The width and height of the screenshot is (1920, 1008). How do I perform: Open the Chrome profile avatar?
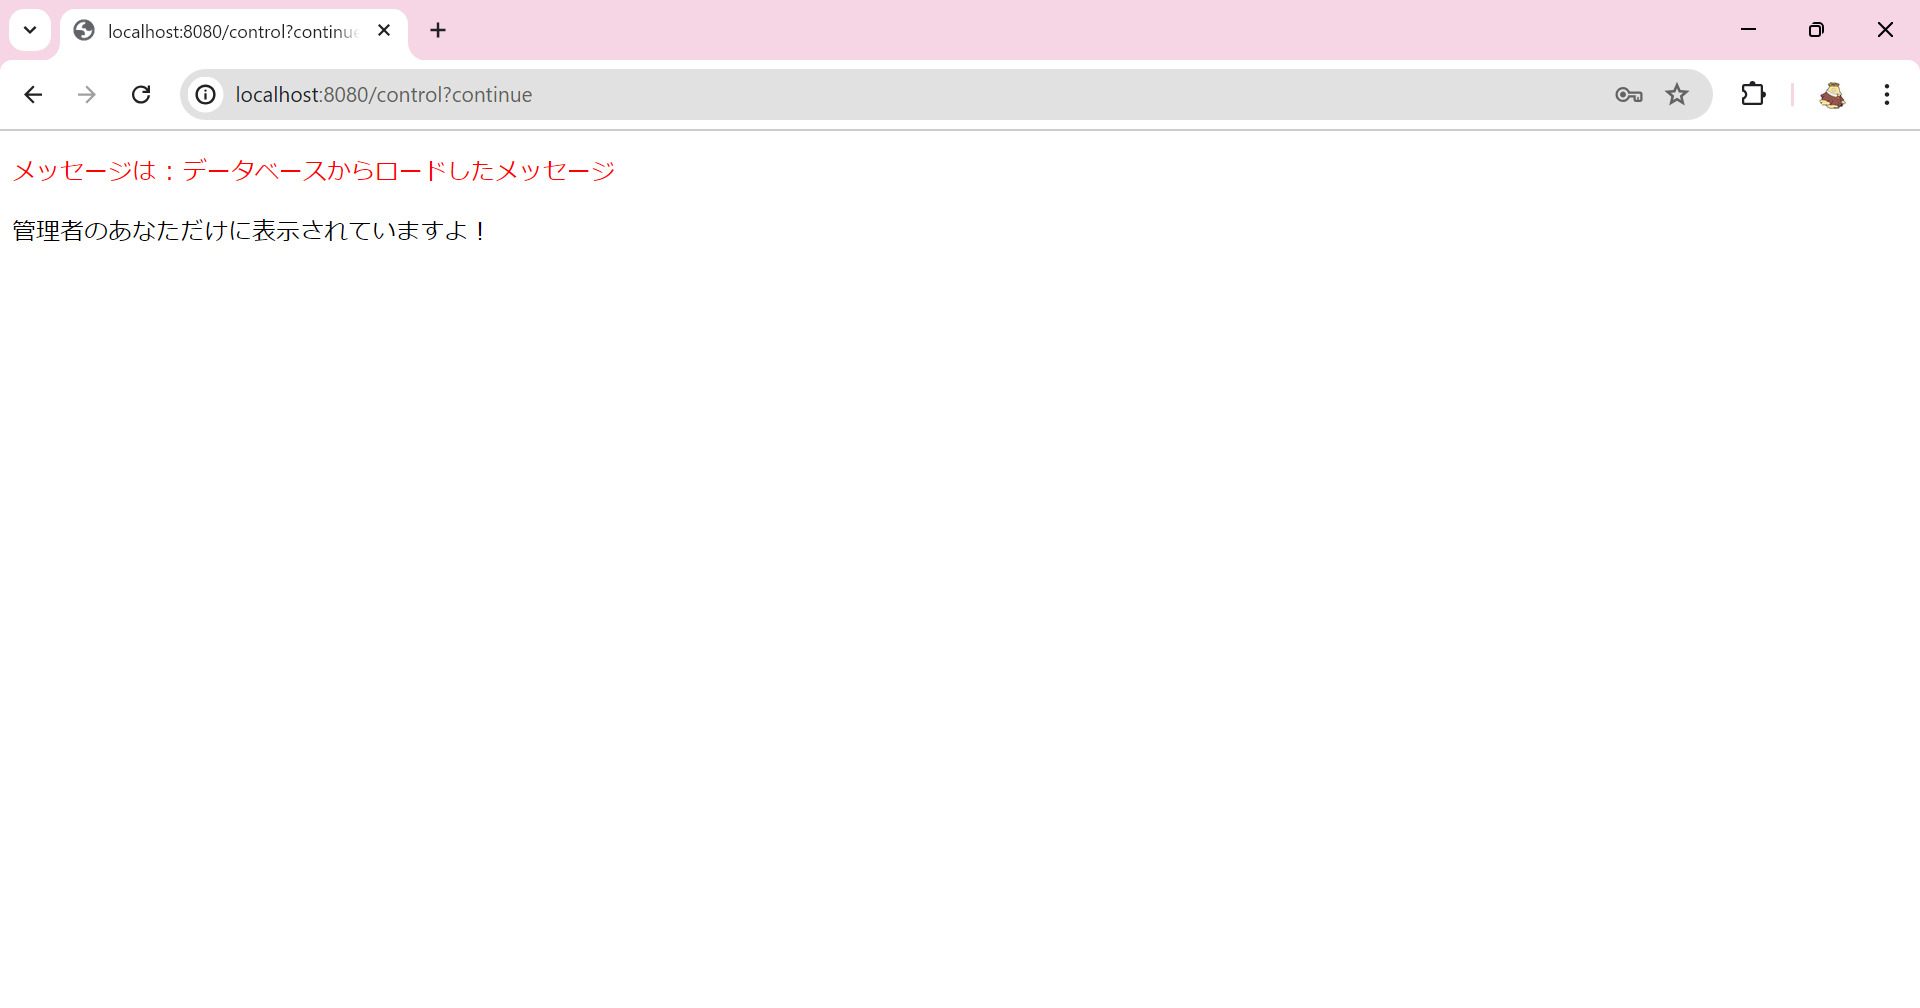click(1832, 95)
